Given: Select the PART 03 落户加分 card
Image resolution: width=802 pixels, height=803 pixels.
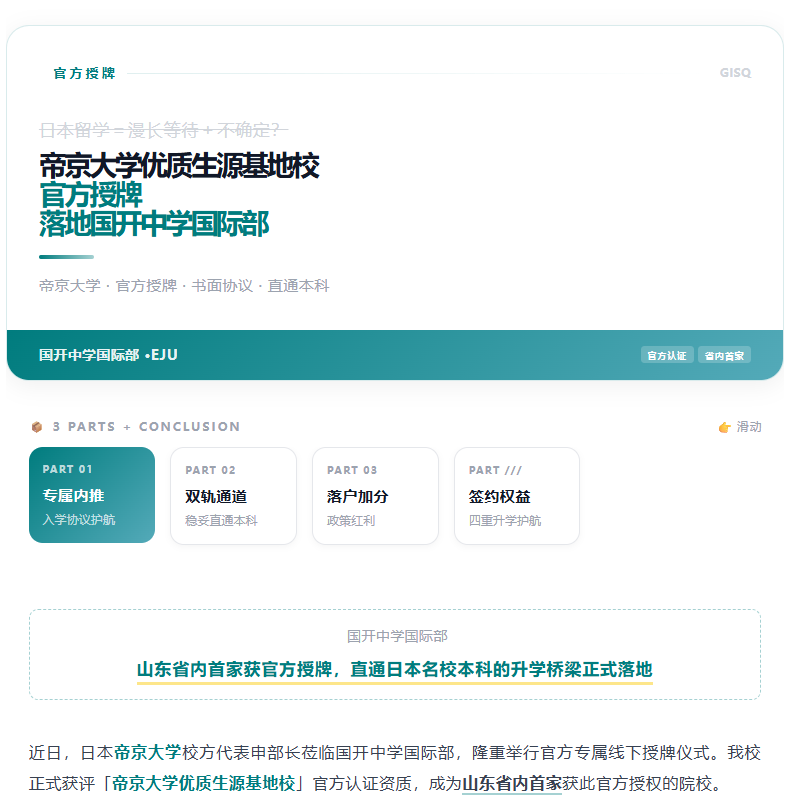Looking at the screenshot, I should tap(375, 495).
